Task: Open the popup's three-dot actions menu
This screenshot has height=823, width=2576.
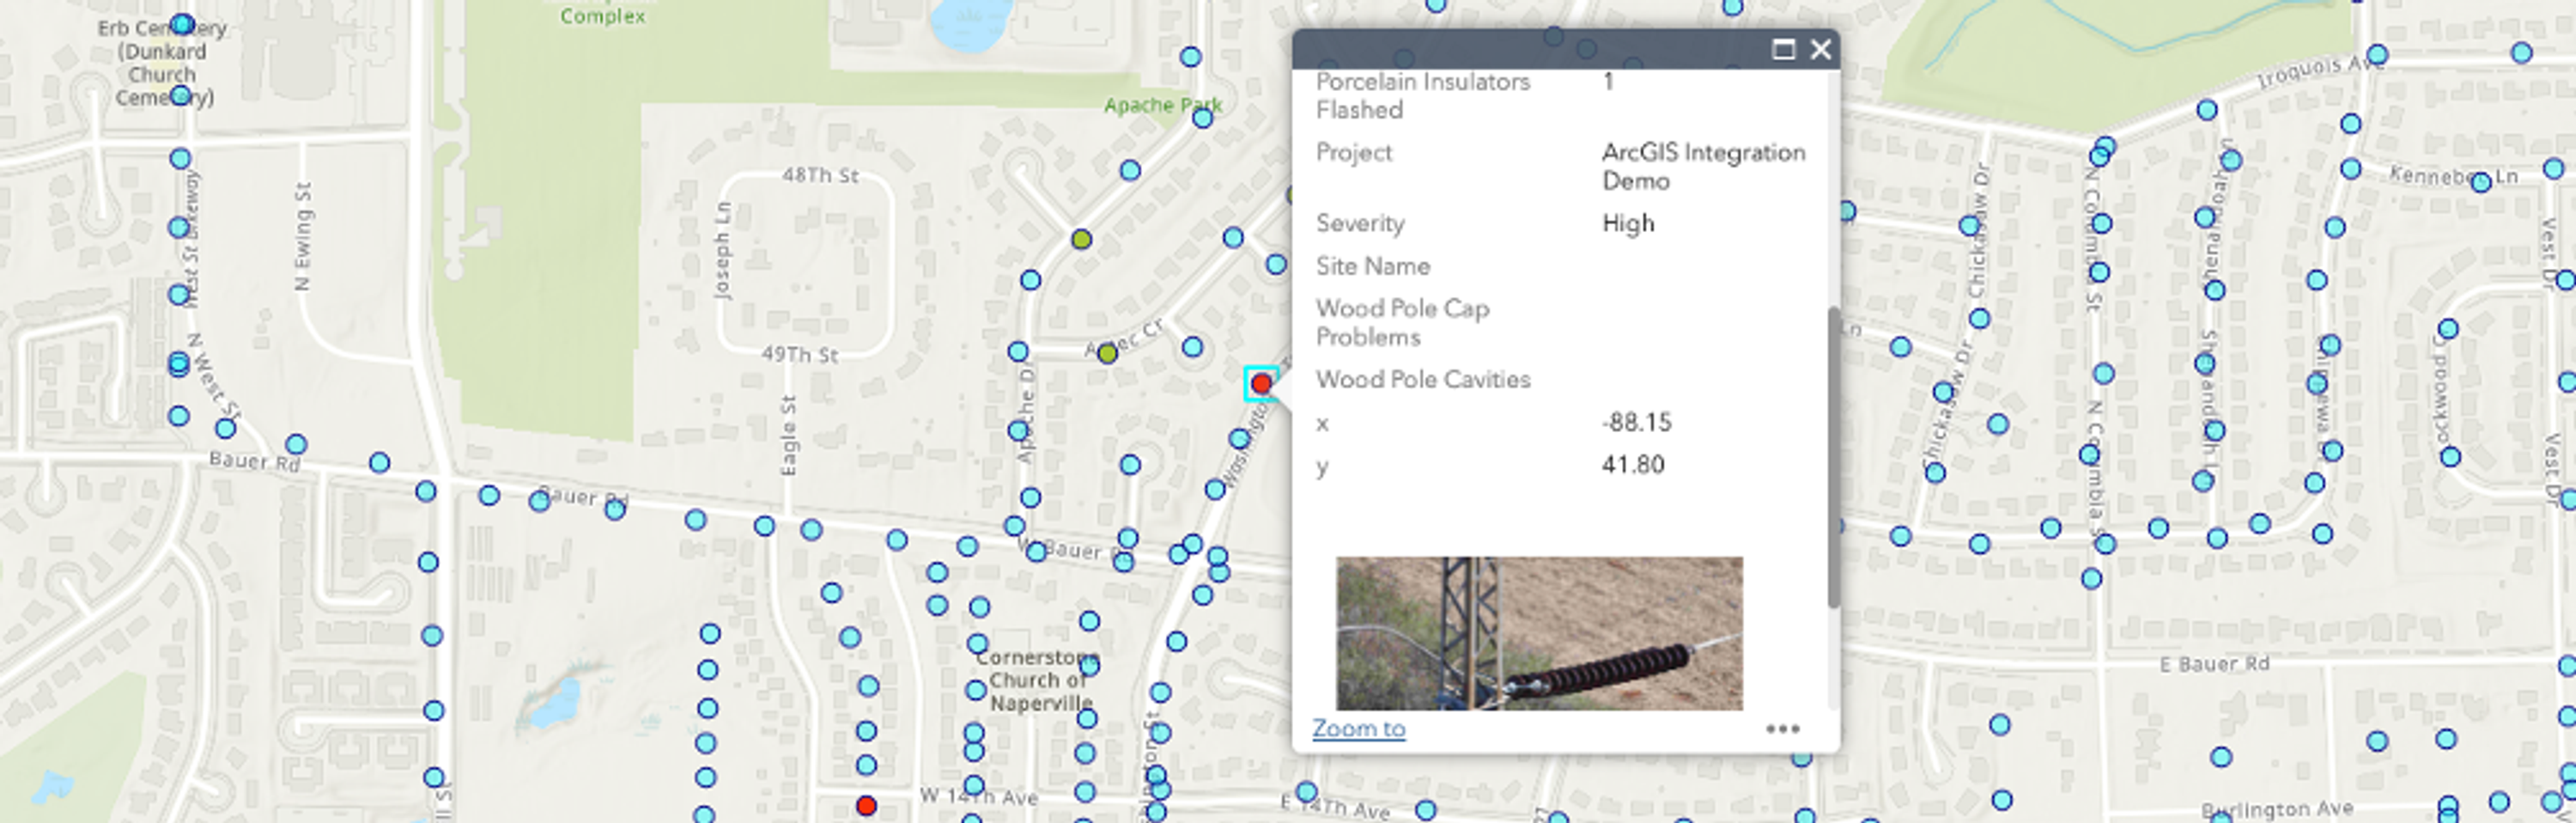Action: pos(1782,729)
